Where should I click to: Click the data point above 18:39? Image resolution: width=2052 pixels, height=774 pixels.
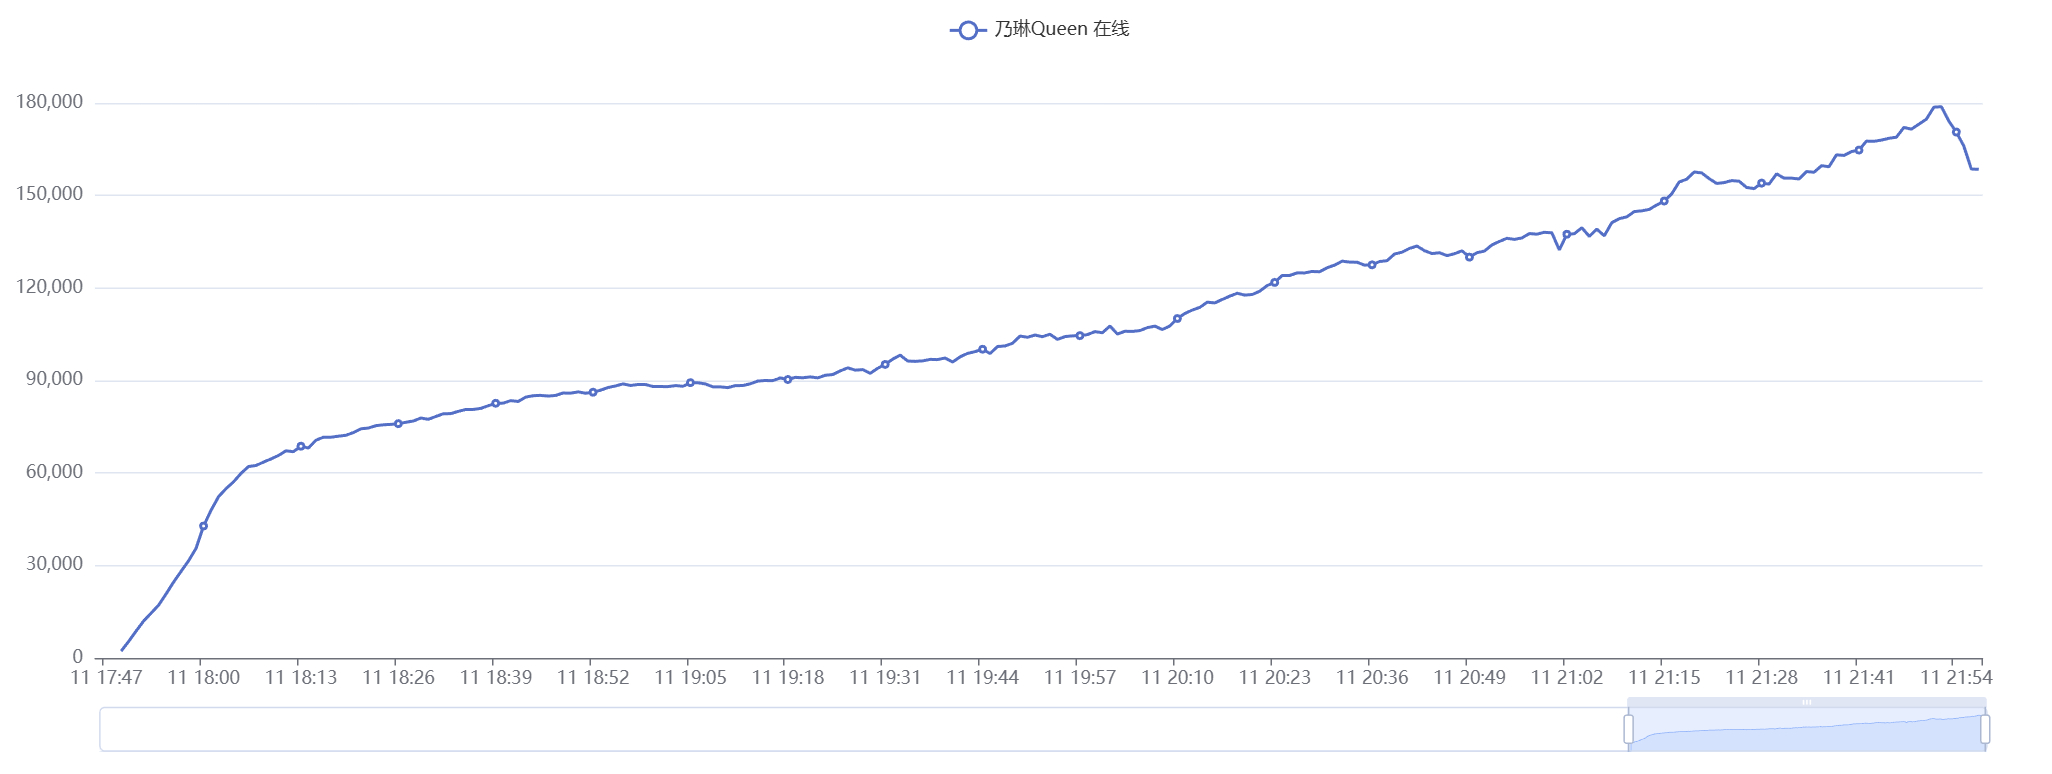[495, 403]
